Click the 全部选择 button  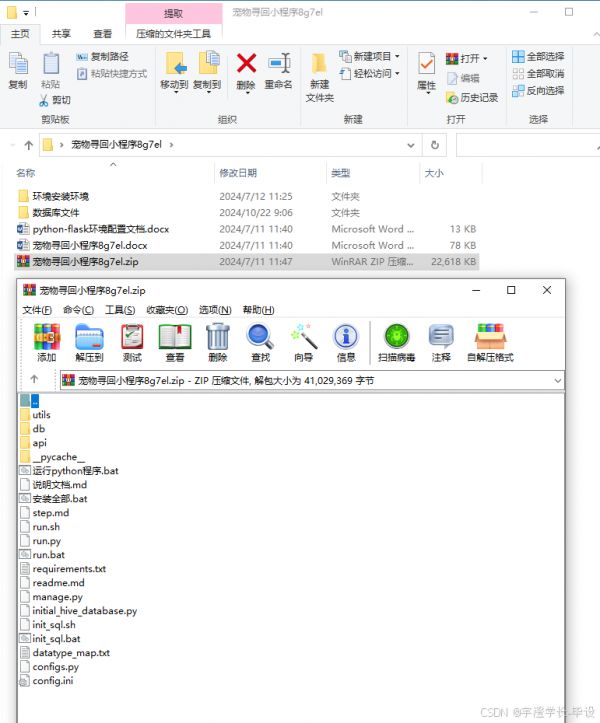point(538,57)
